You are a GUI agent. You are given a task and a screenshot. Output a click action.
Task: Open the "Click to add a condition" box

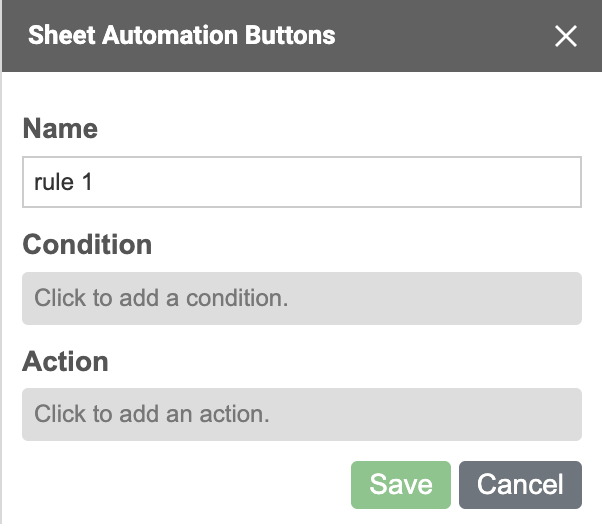click(302, 298)
